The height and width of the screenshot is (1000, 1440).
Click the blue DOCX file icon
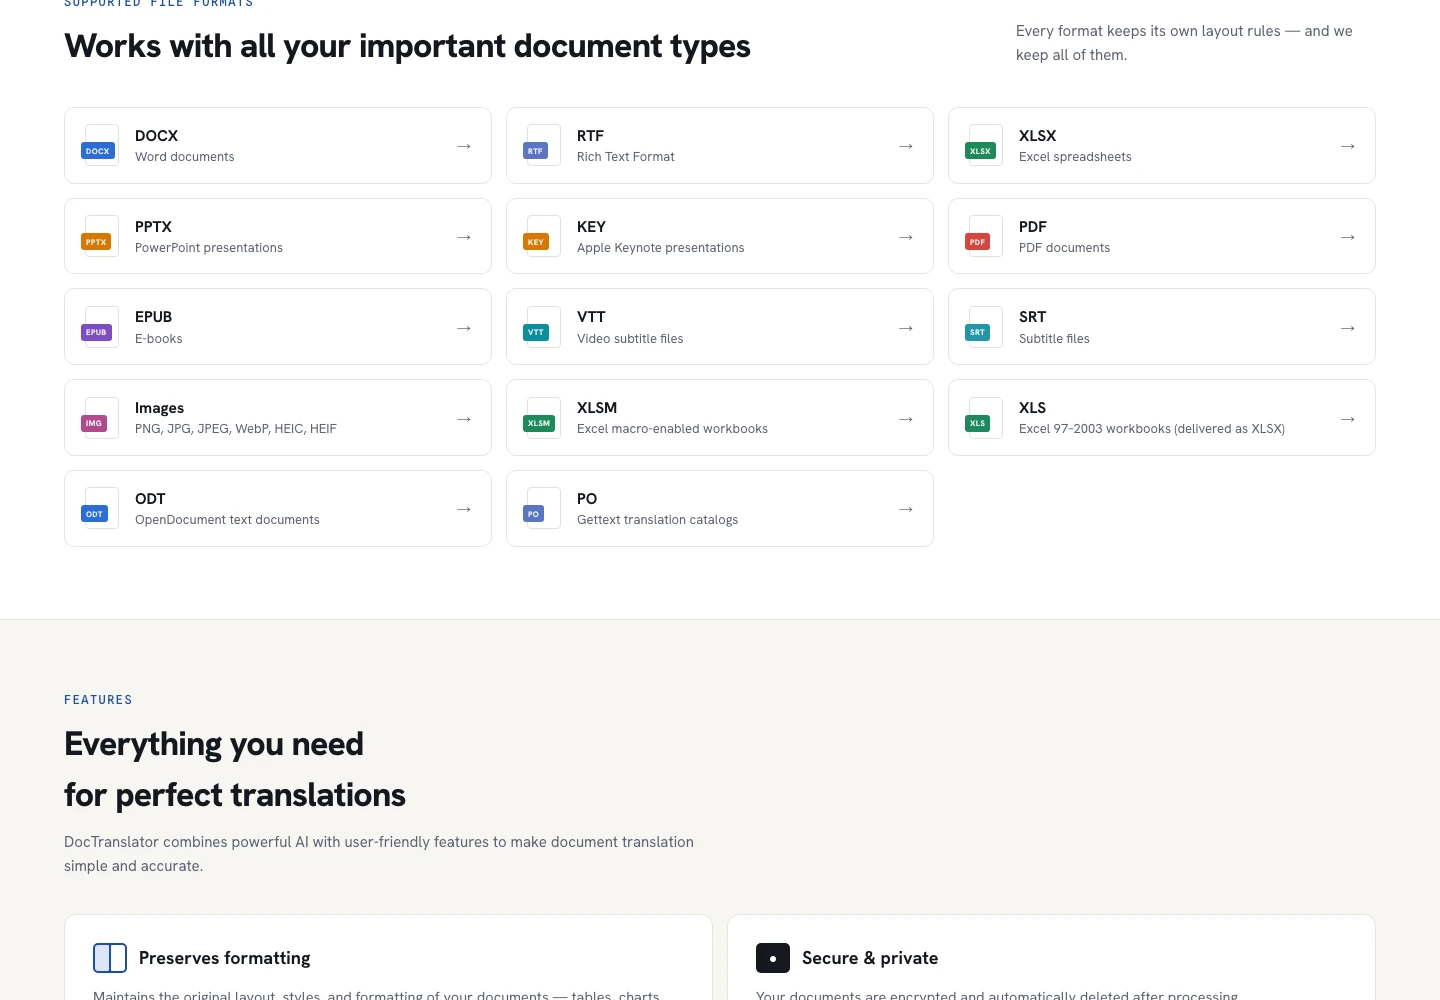coord(99,146)
